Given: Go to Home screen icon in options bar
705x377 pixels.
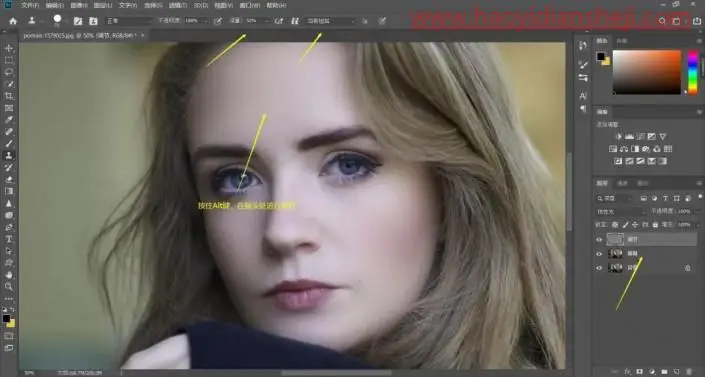Looking at the screenshot, I should coord(13,21).
